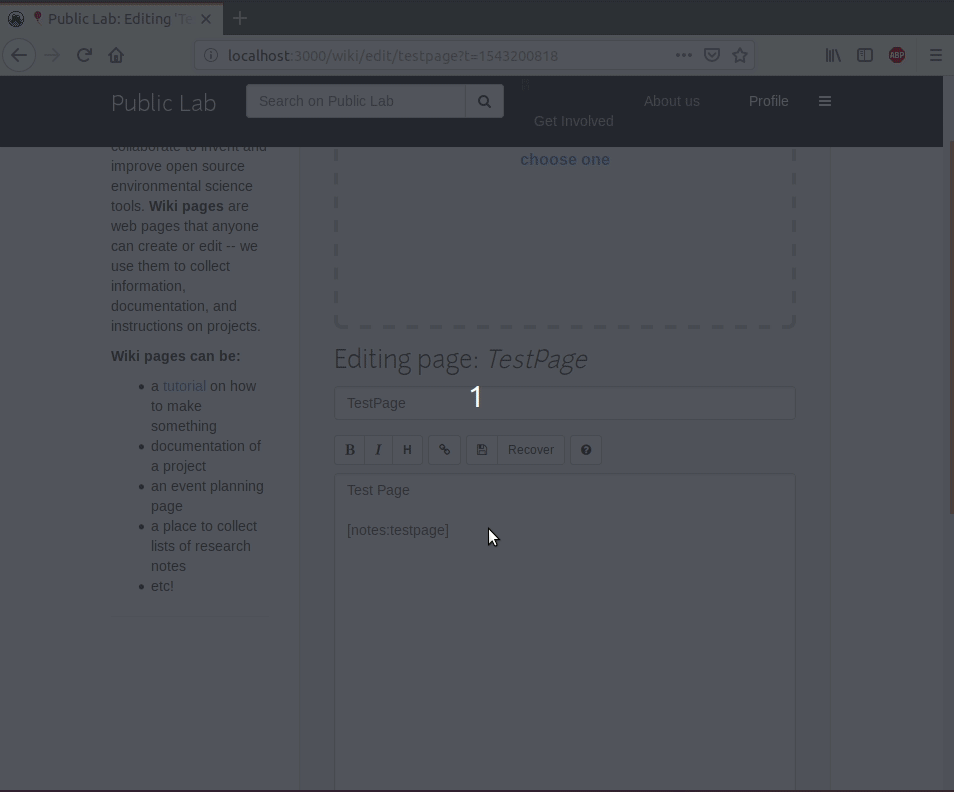
Task: Go to the browser home page
Action: (x=116, y=55)
